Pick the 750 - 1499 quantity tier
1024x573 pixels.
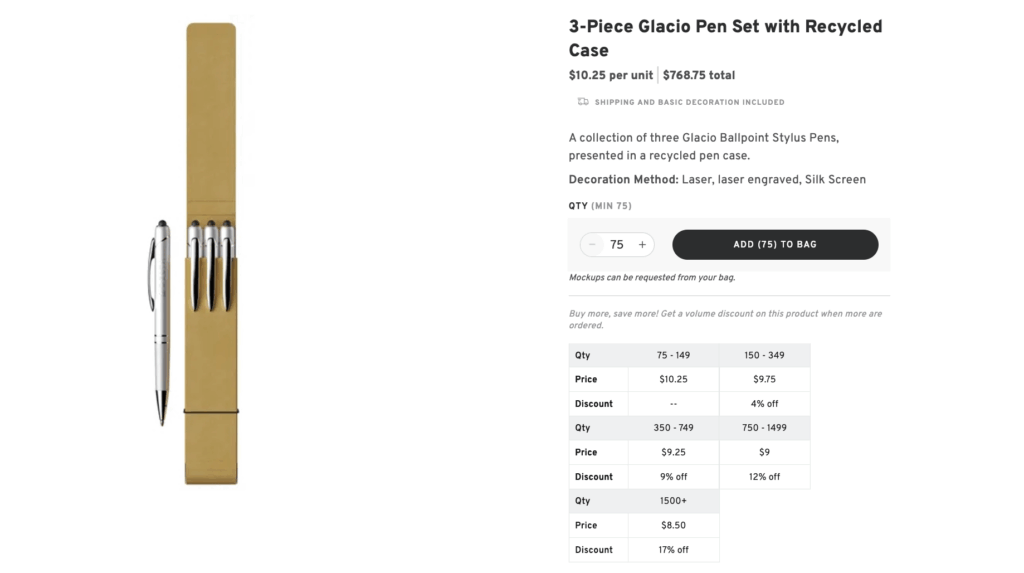(764, 428)
